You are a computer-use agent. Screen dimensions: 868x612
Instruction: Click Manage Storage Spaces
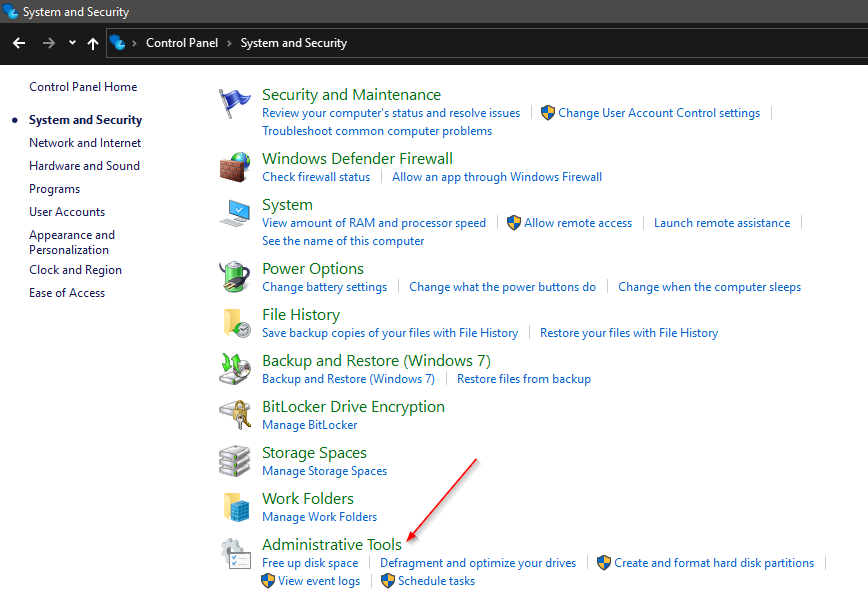pyautogui.click(x=324, y=471)
